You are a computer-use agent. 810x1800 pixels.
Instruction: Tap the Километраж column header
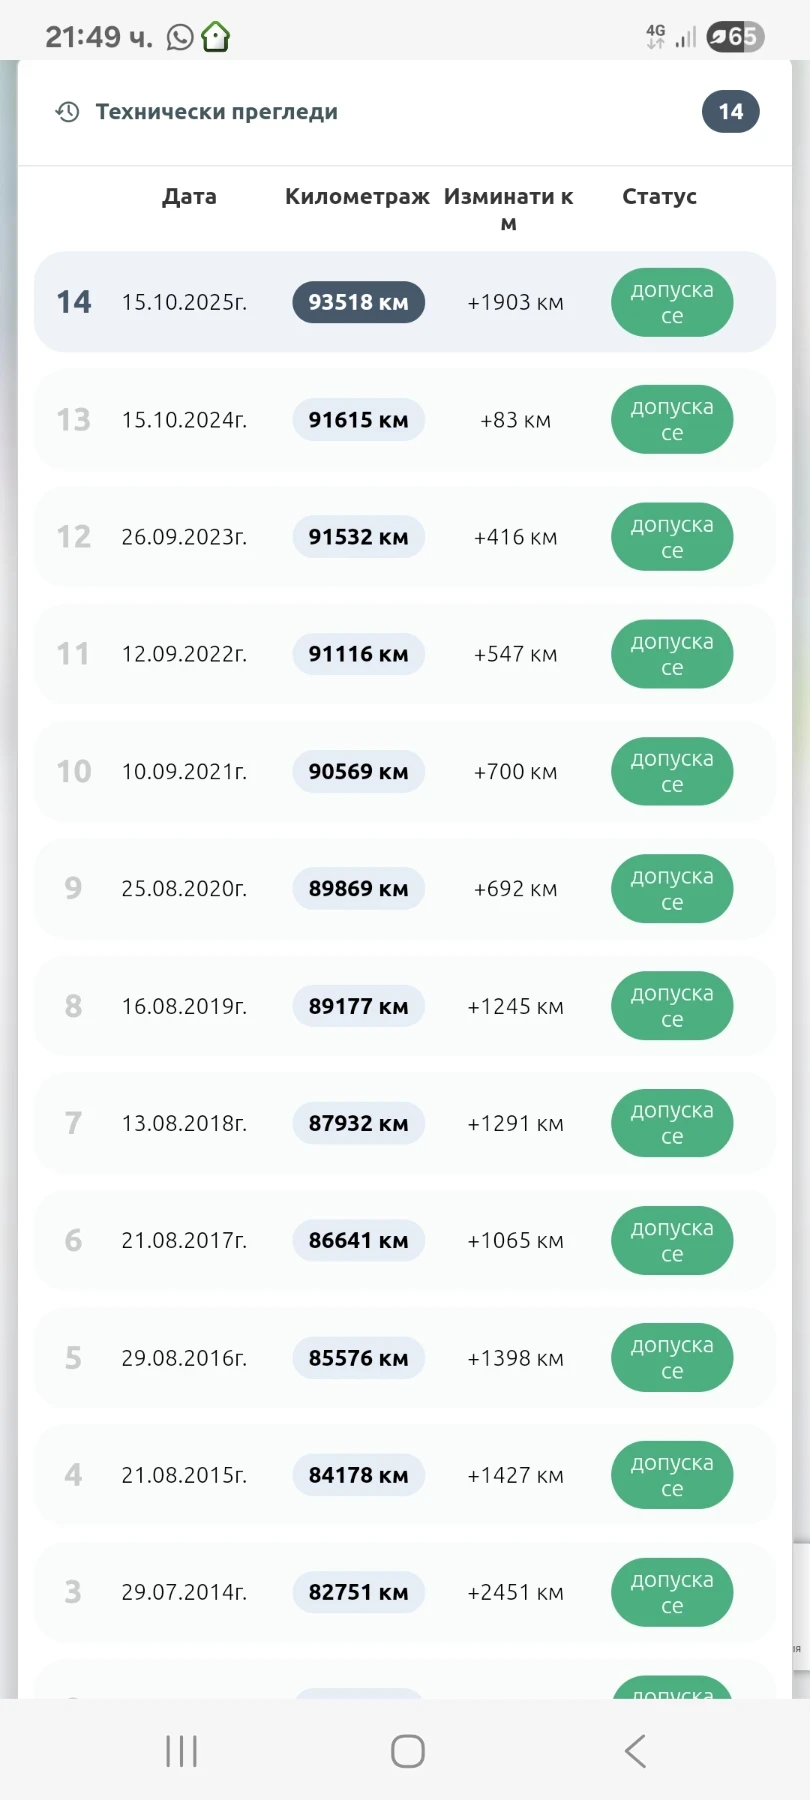[x=357, y=197]
